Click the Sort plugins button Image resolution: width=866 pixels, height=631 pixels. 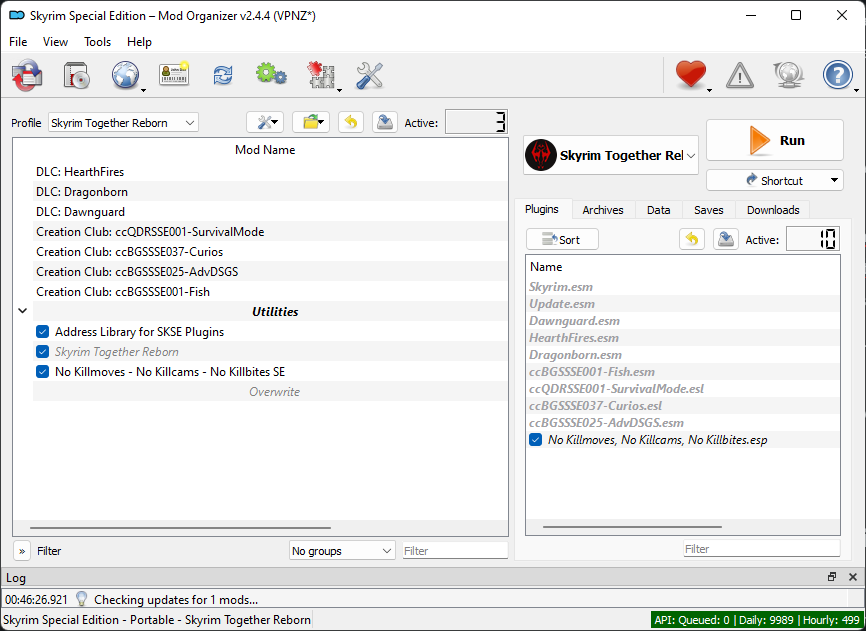pos(562,240)
